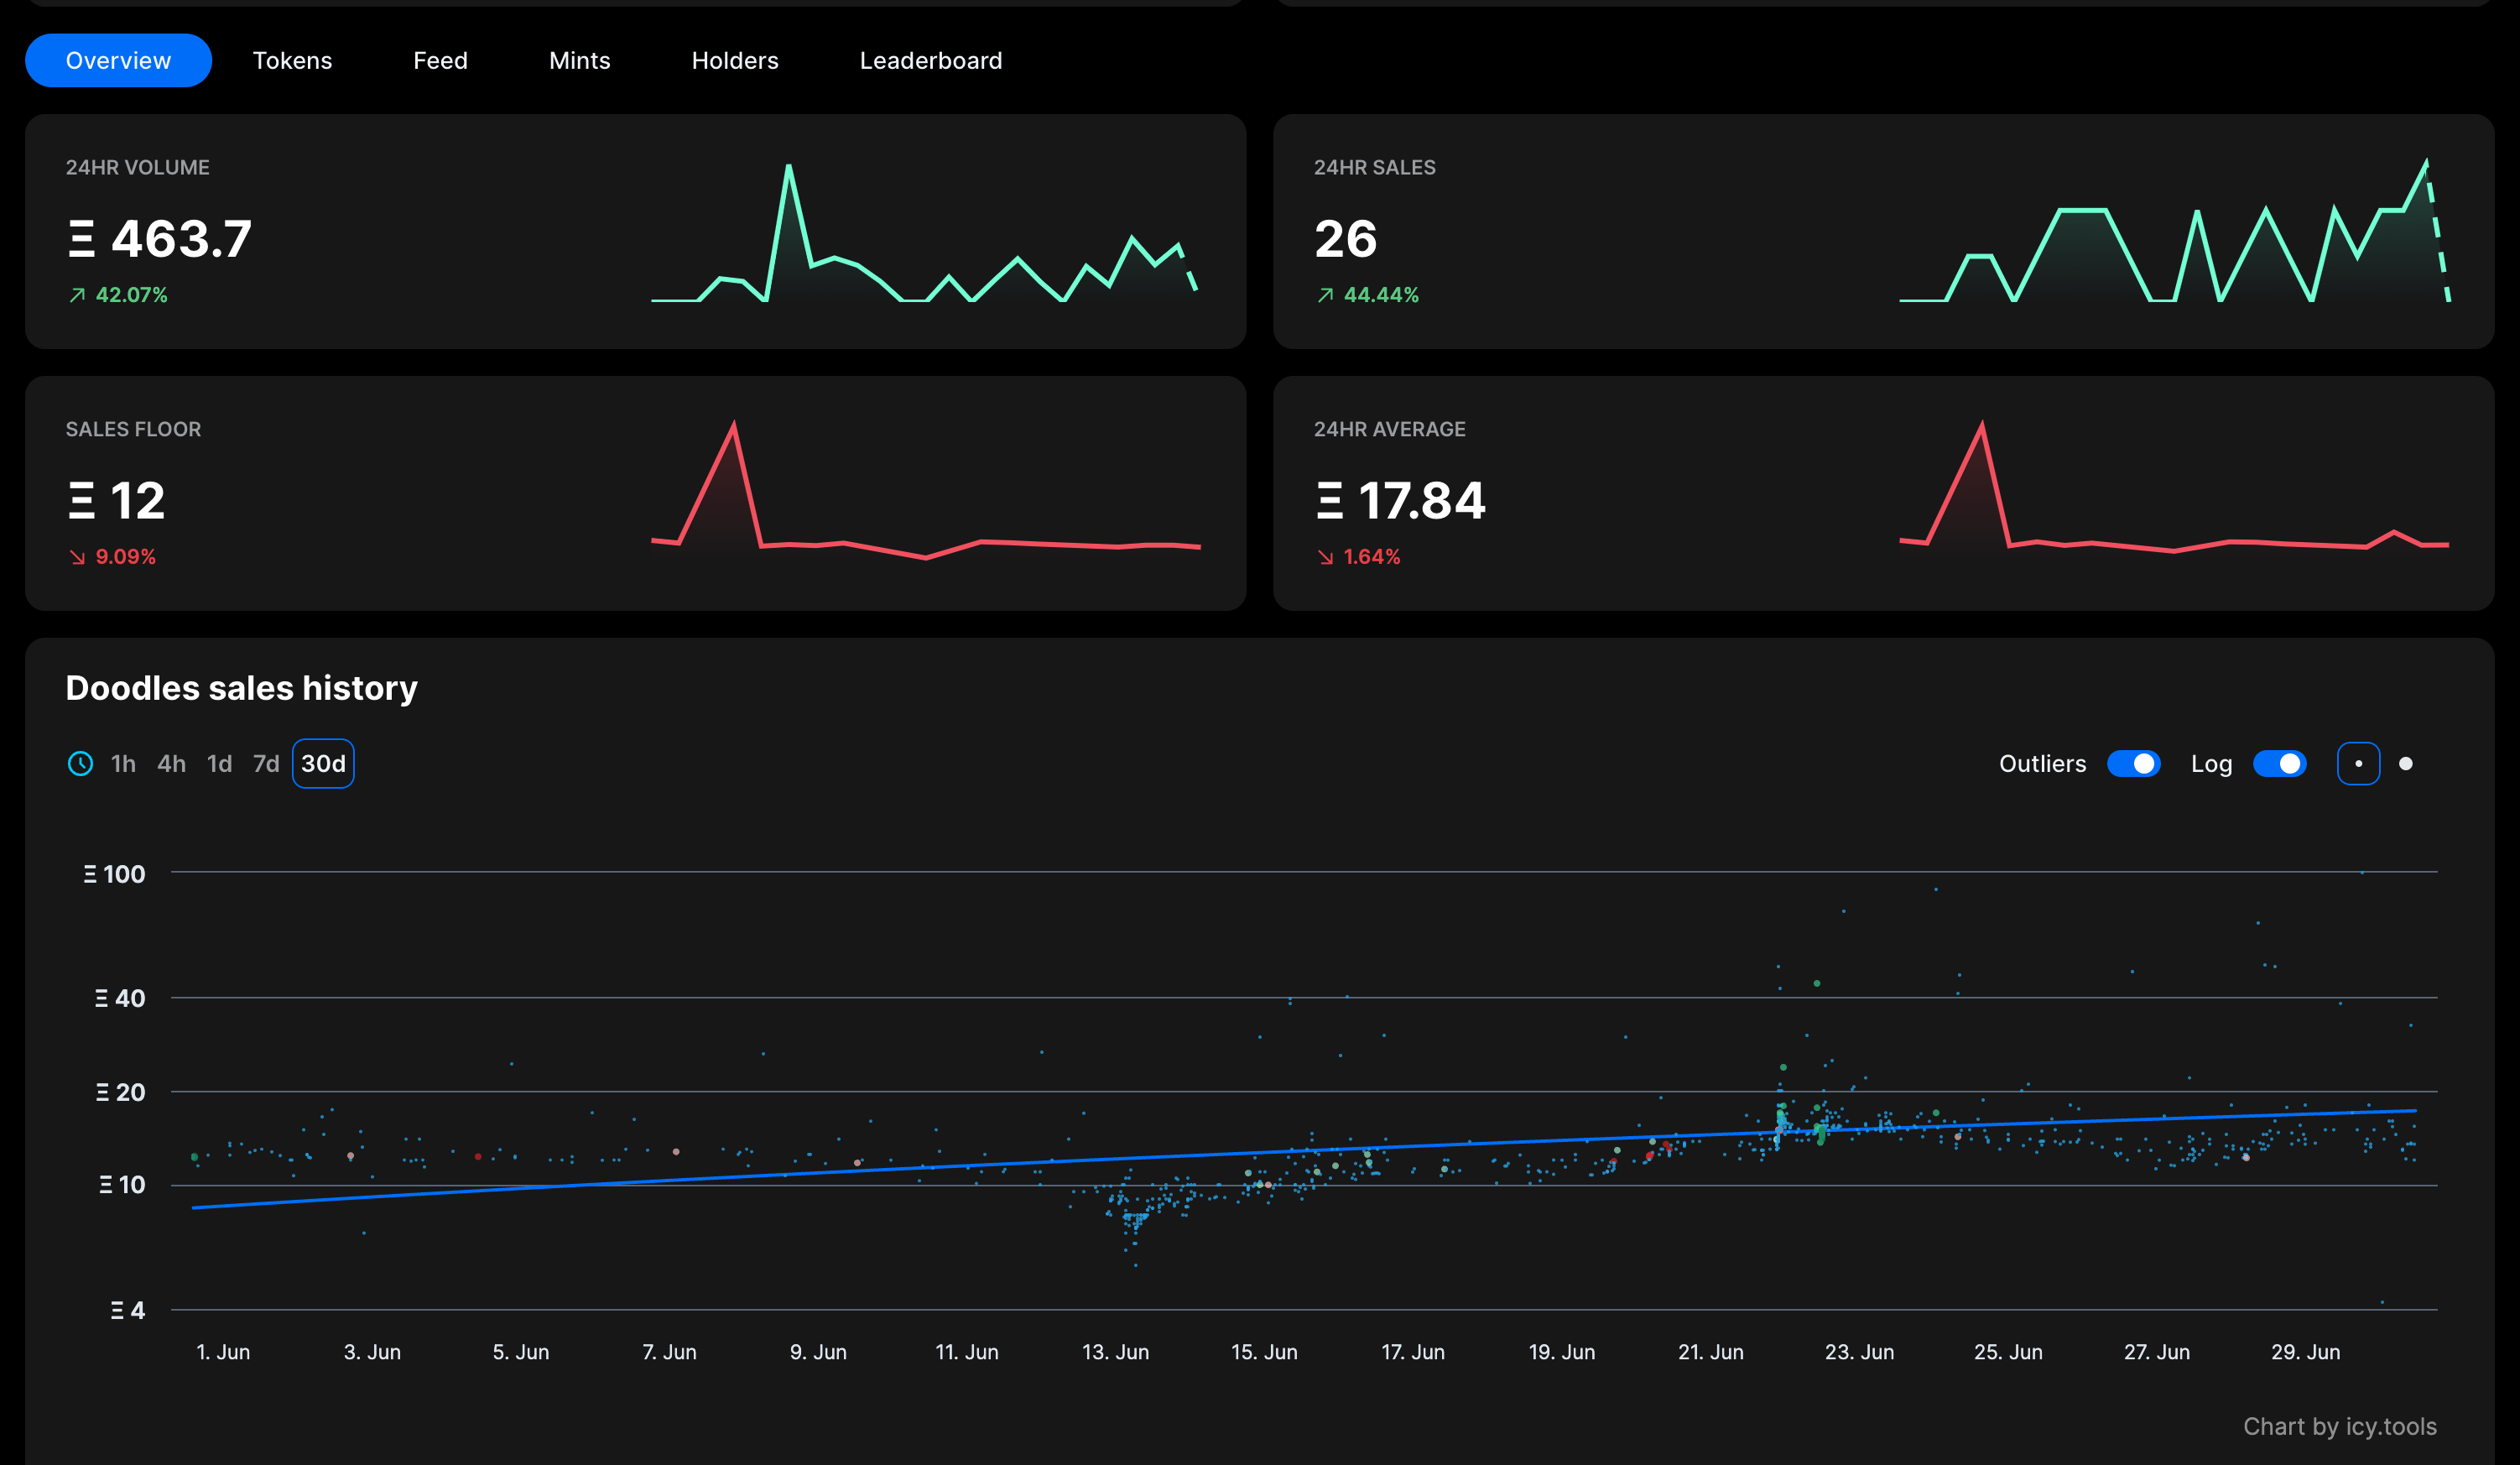
Task: Click the 1.64% decrease indicator
Action: tap(1358, 556)
